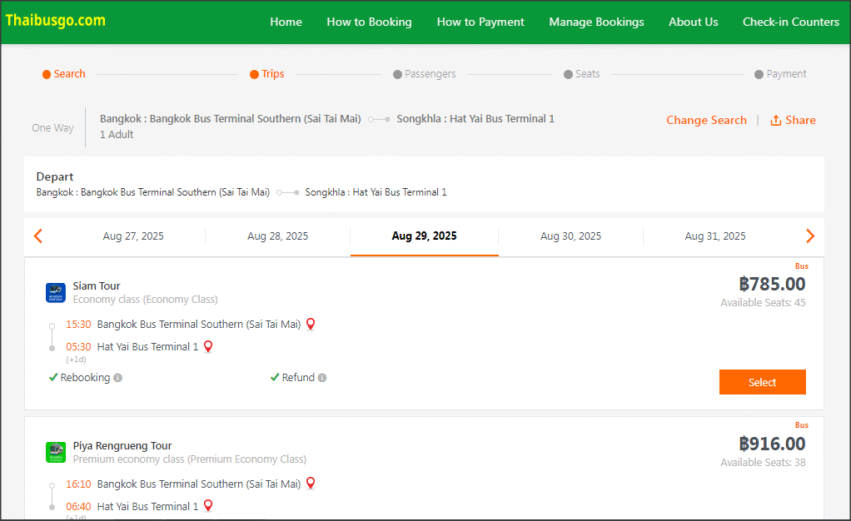Click the Refund info icon
The image size is (851, 521).
tap(322, 378)
